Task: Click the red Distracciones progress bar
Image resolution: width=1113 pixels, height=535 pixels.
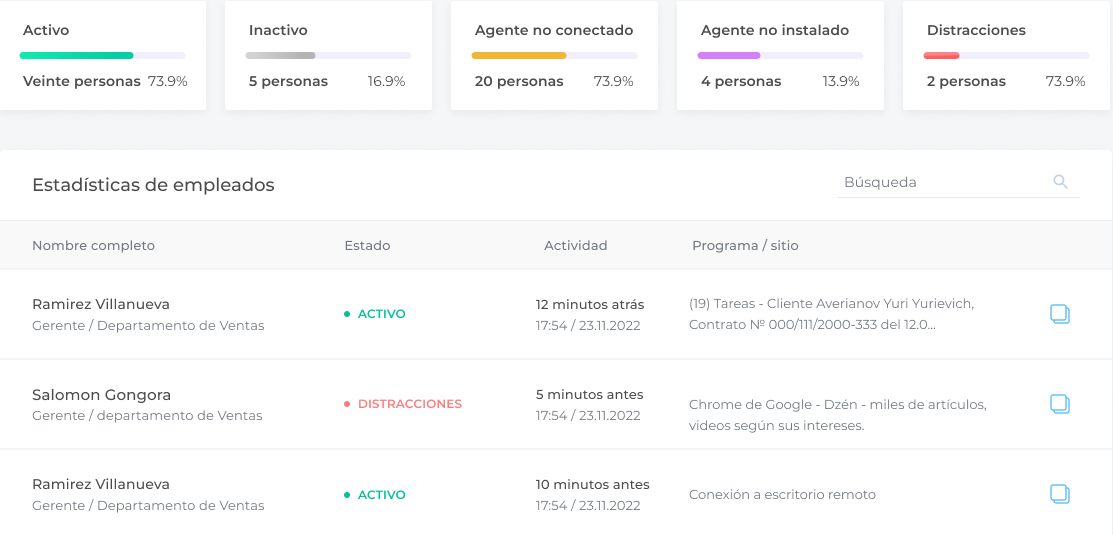Action: [x=941, y=55]
